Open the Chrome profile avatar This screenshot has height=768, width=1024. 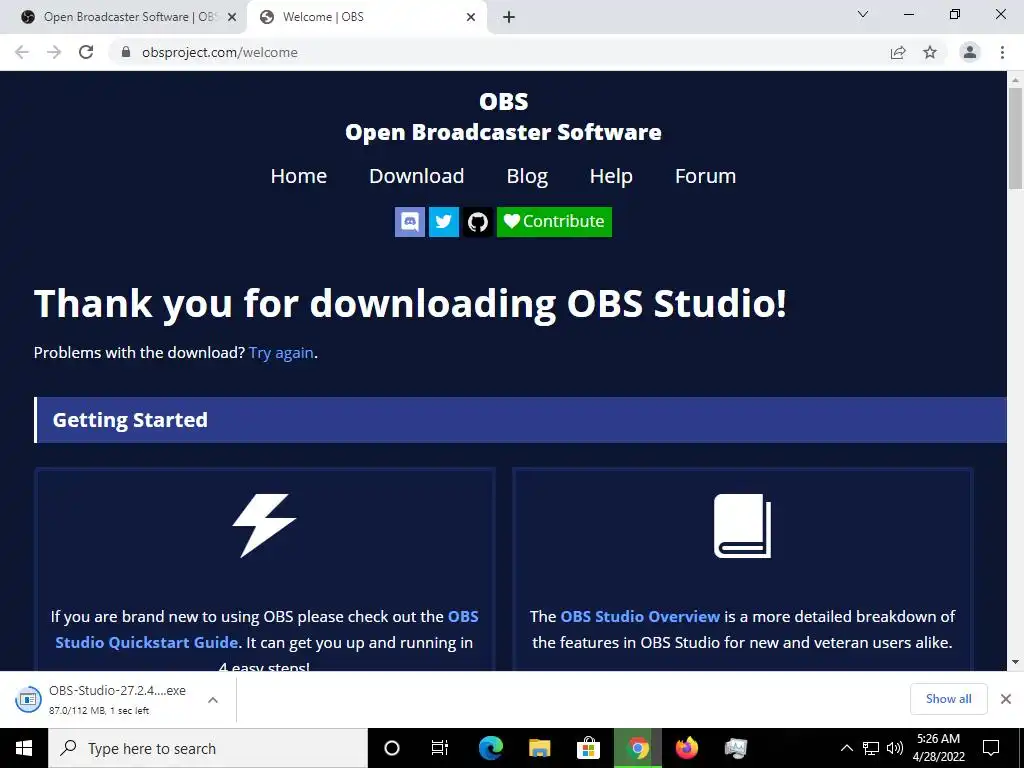pos(970,52)
